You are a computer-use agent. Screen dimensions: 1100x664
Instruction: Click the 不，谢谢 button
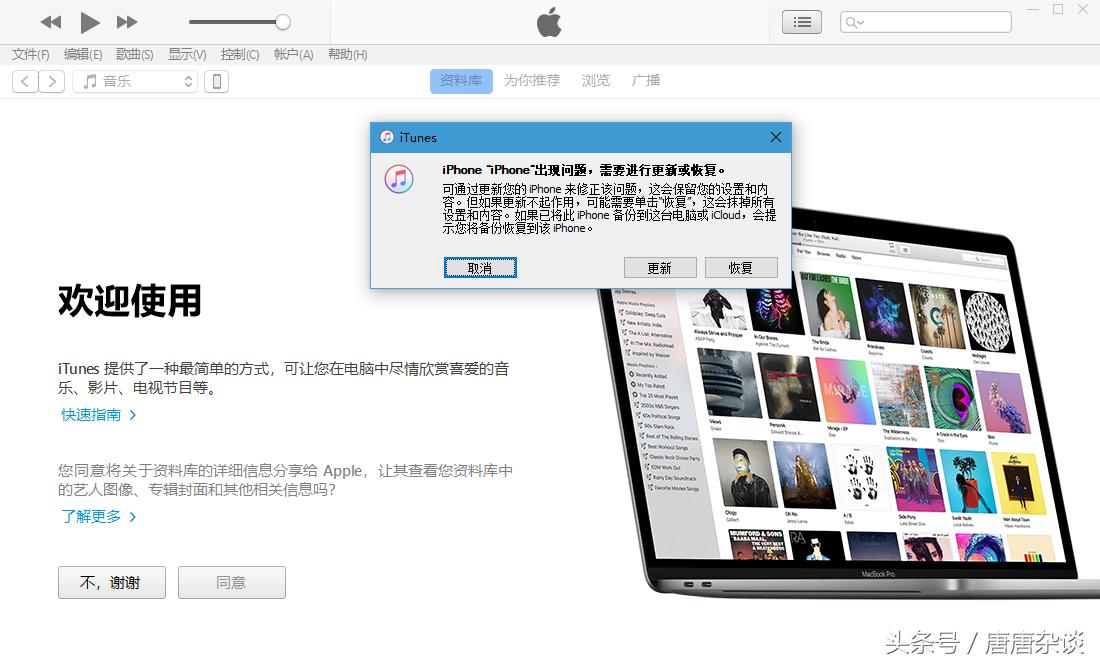click(112, 583)
